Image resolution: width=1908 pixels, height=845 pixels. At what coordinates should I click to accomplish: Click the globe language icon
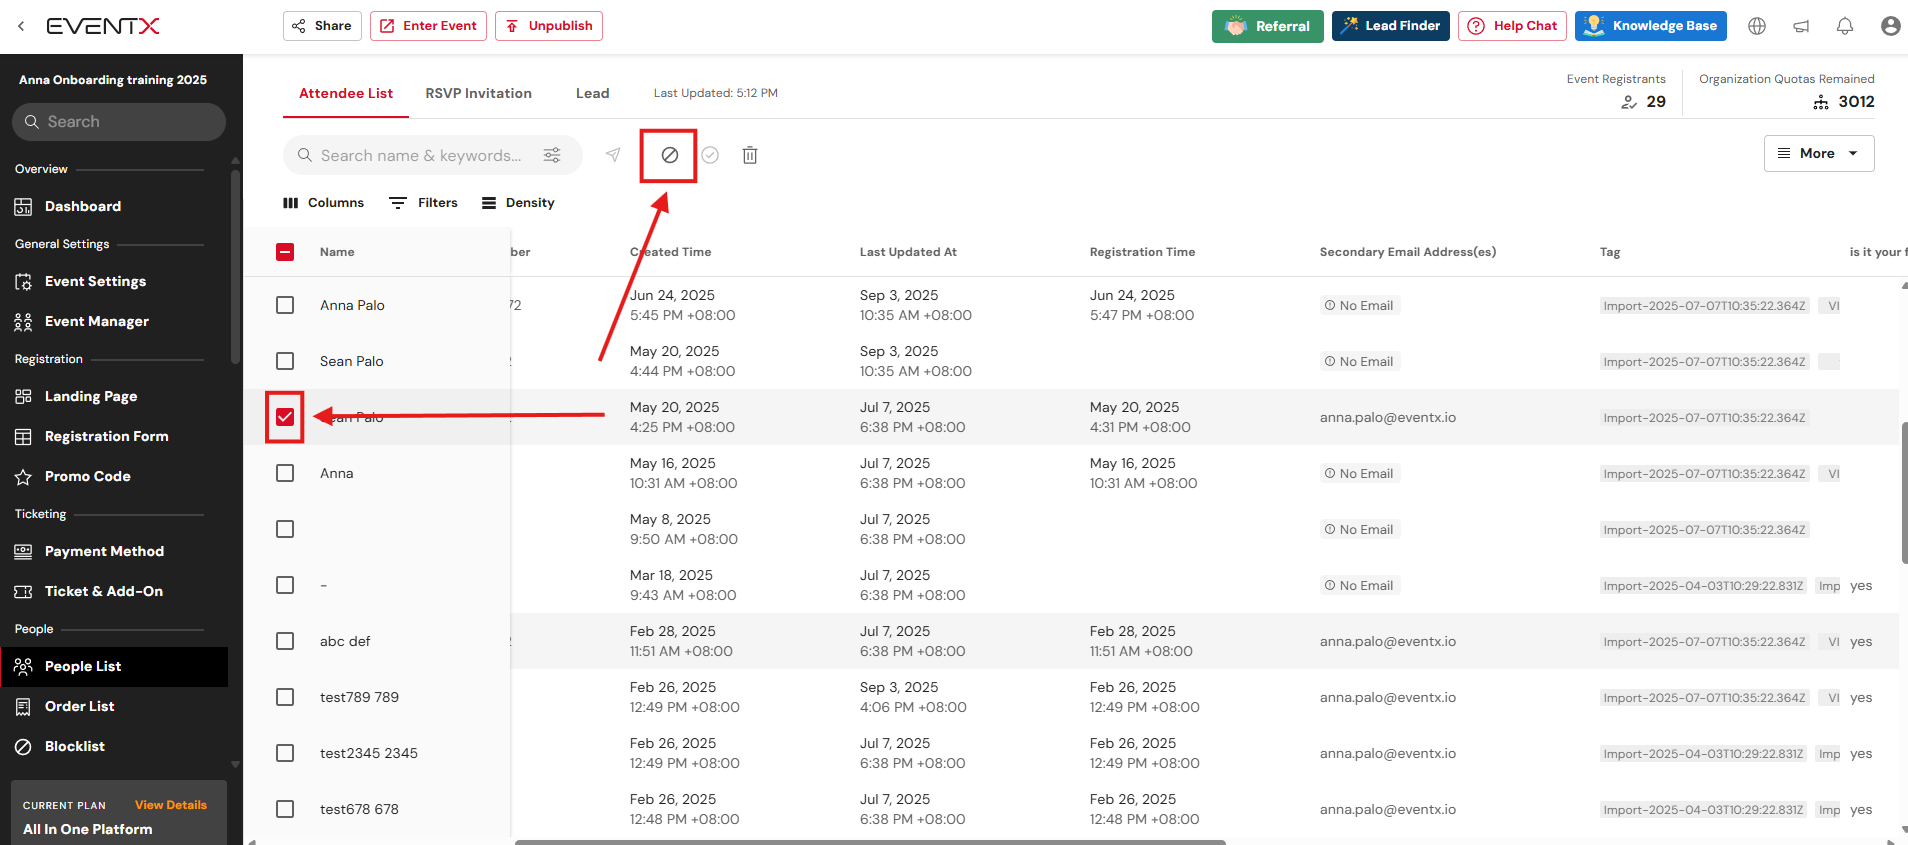click(x=1757, y=26)
